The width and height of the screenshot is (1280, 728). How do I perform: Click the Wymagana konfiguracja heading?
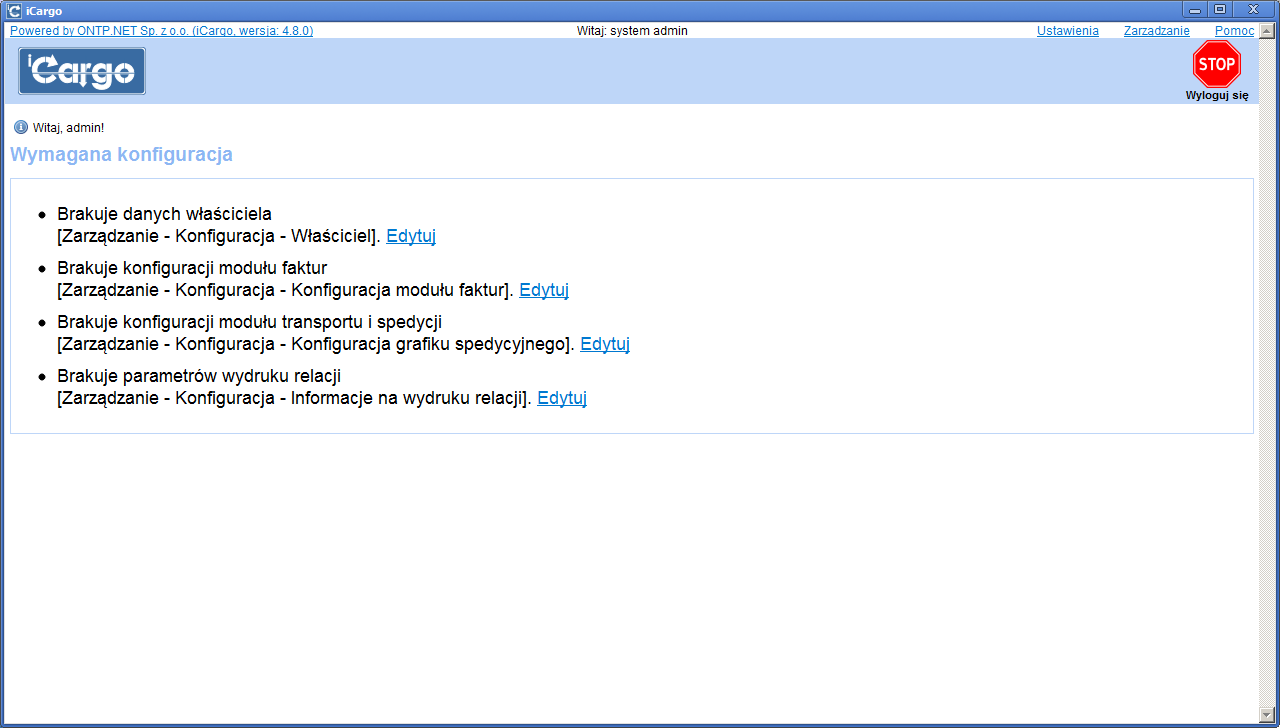click(121, 155)
